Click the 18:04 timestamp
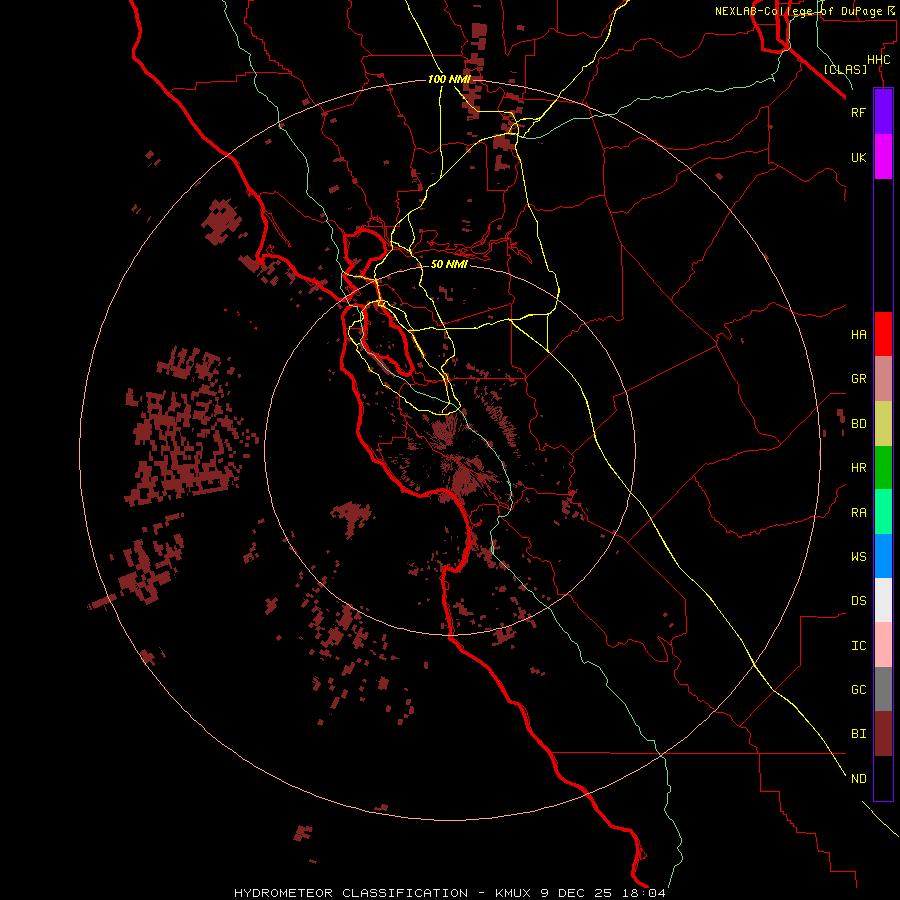Image resolution: width=900 pixels, height=900 pixels. 645,893
